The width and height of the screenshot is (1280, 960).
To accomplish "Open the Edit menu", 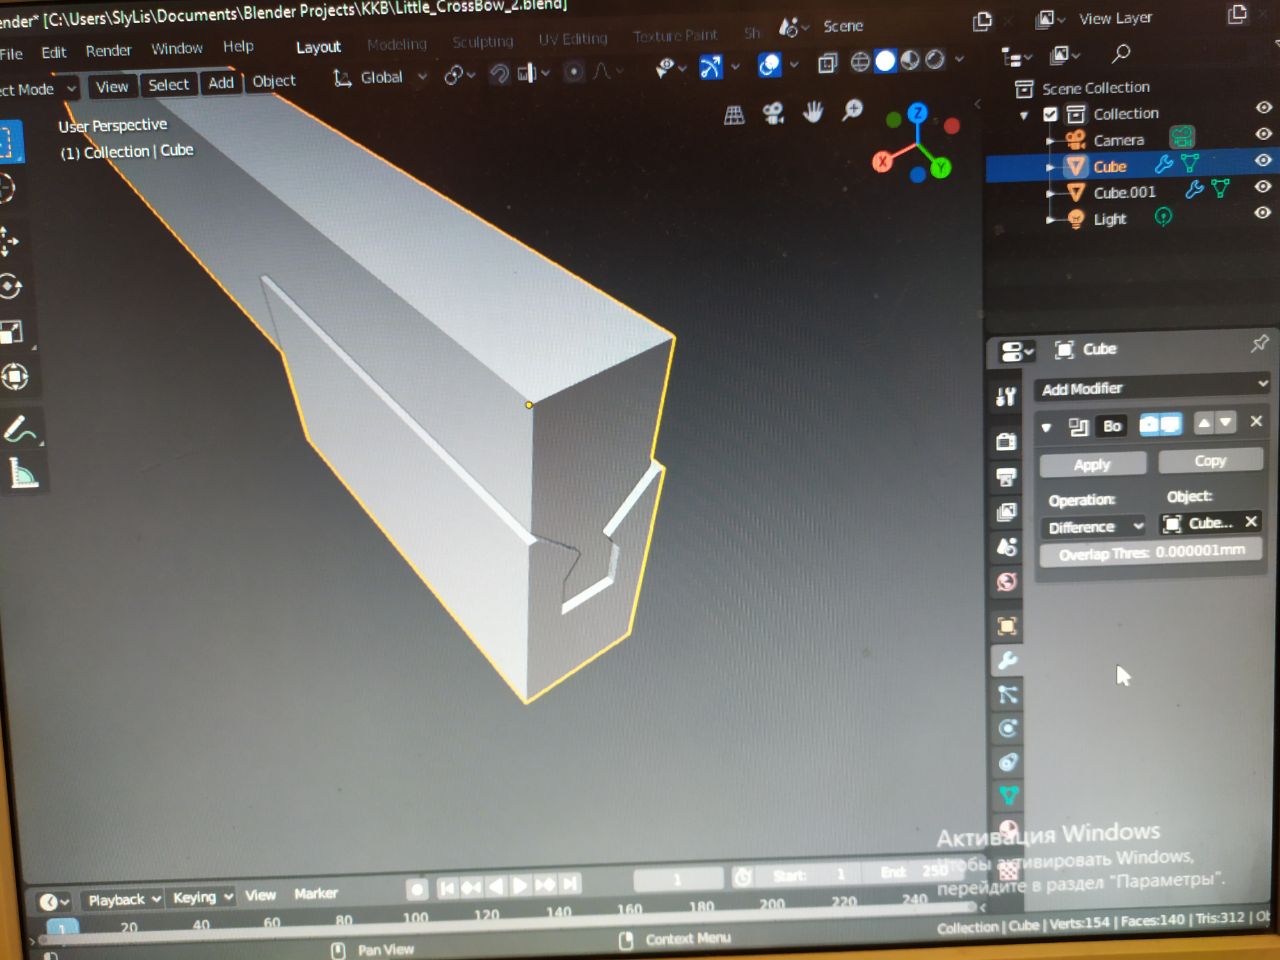I will pyautogui.click(x=54, y=52).
